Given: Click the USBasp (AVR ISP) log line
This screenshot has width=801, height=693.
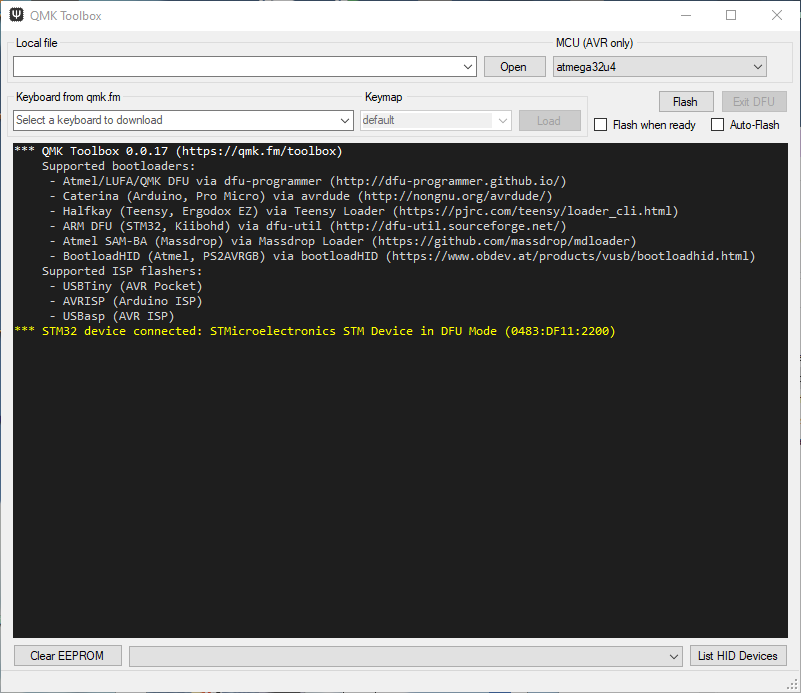Looking at the screenshot, I should click(x=110, y=316).
